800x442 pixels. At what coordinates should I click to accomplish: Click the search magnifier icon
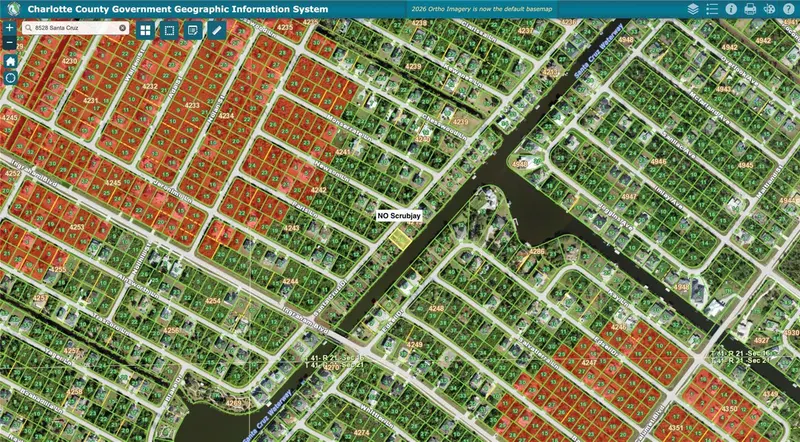tap(28, 28)
